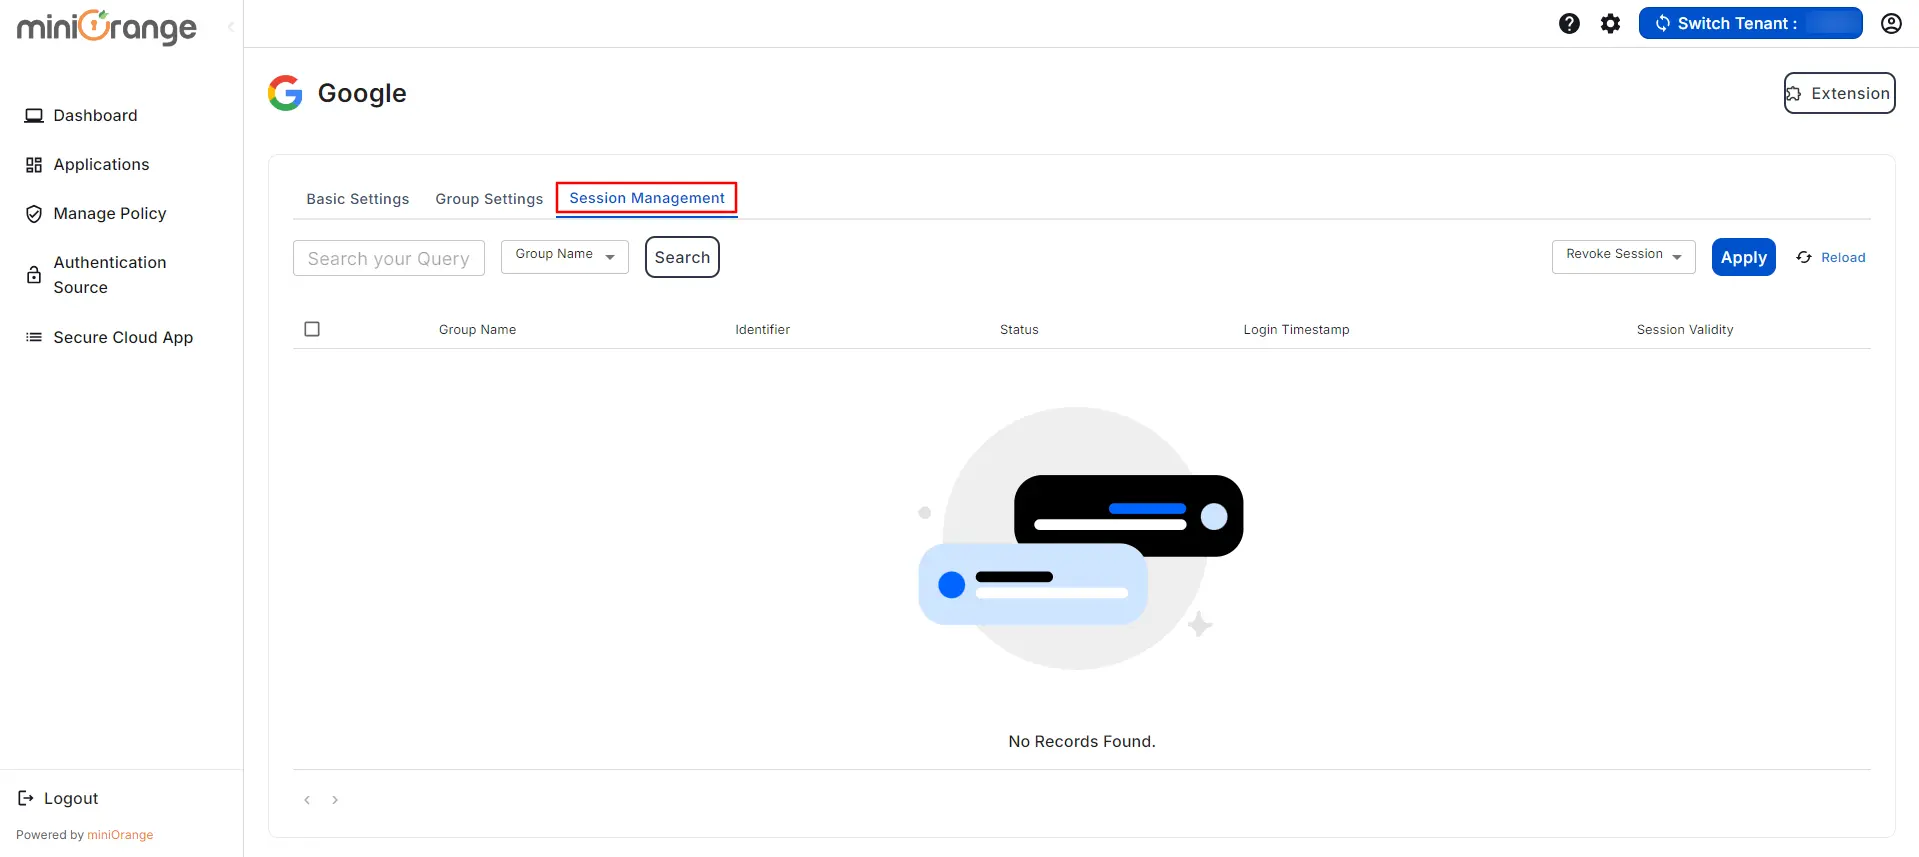Viewport: 1919px width, 857px height.
Task: Click the Logout link
Action: (71, 798)
